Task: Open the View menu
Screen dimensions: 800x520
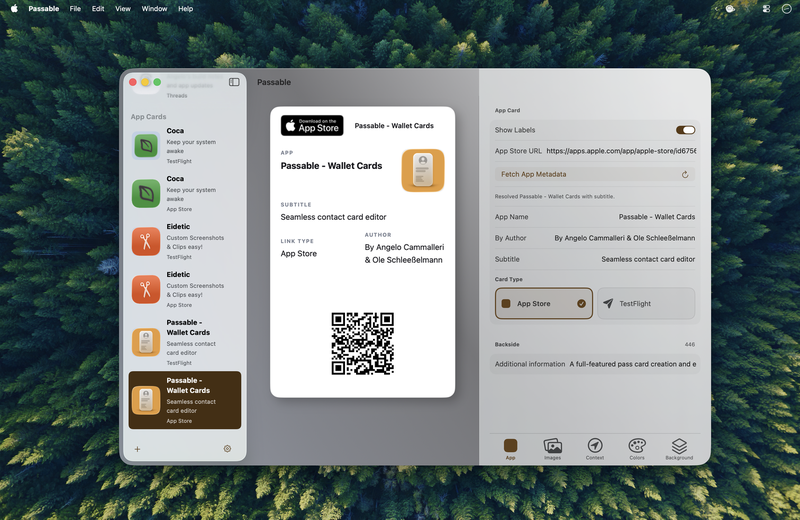Action: tap(122, 9)
